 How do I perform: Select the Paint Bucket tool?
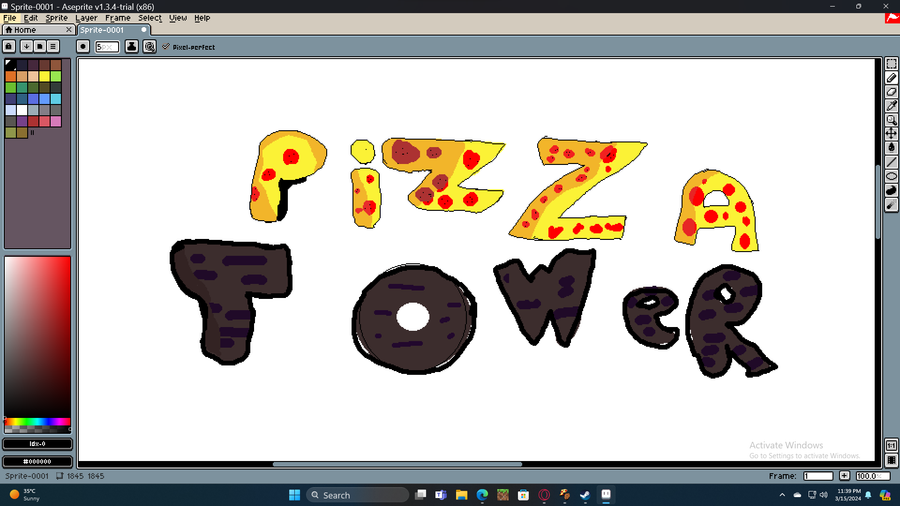pyautogui.click(x=891, y=148)
